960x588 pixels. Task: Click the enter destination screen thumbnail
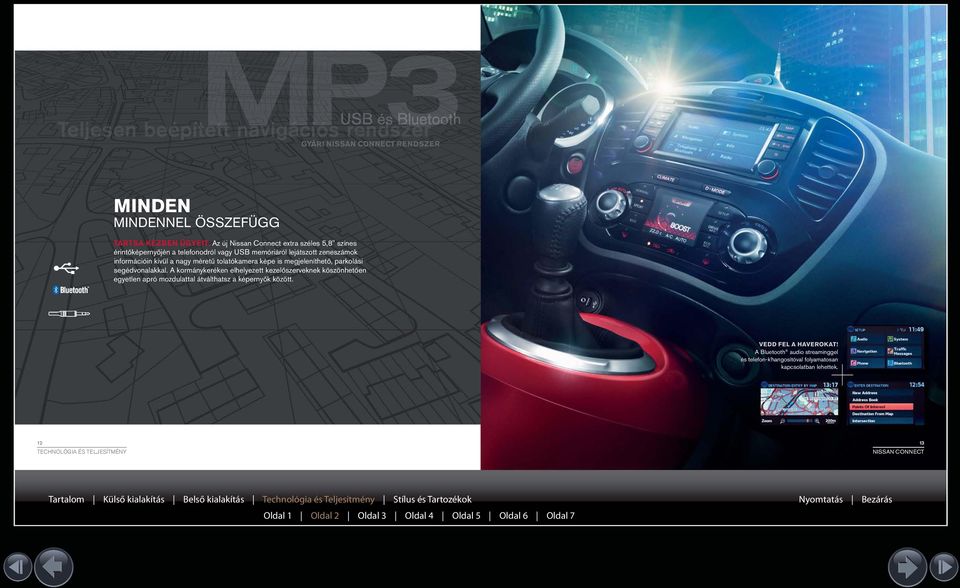[x=886, y=402]
